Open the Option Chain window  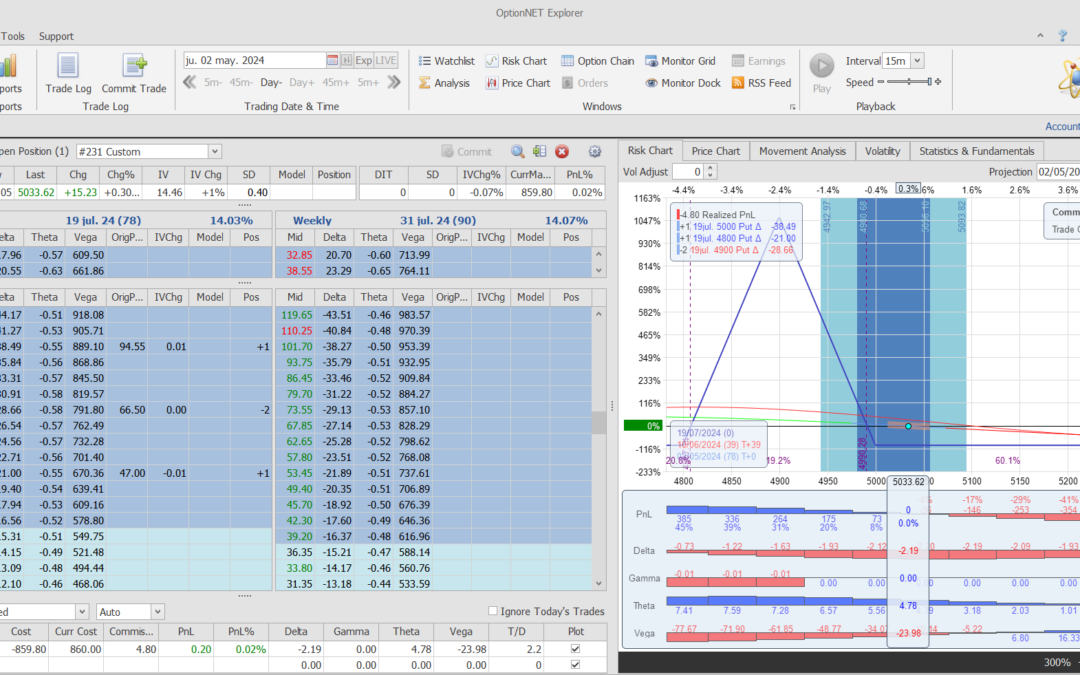[x=598, y=61]
